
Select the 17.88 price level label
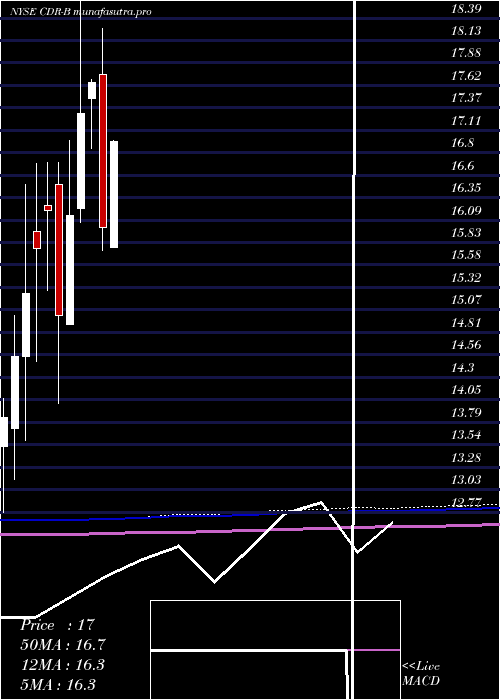coord(466,53)
